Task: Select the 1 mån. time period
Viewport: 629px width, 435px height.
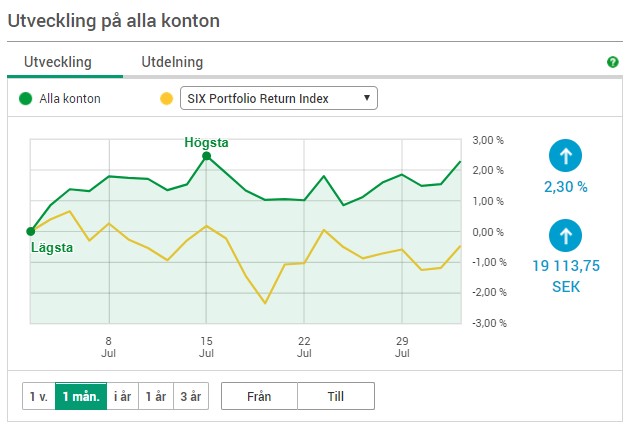Action: coord(81,396)
